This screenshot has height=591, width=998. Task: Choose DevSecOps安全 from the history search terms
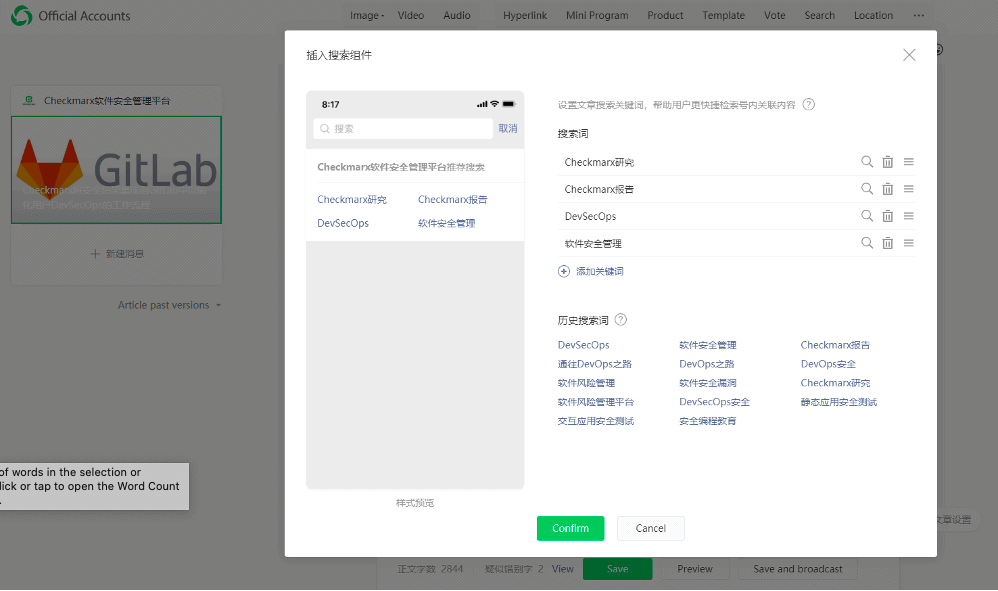(714, 402)
